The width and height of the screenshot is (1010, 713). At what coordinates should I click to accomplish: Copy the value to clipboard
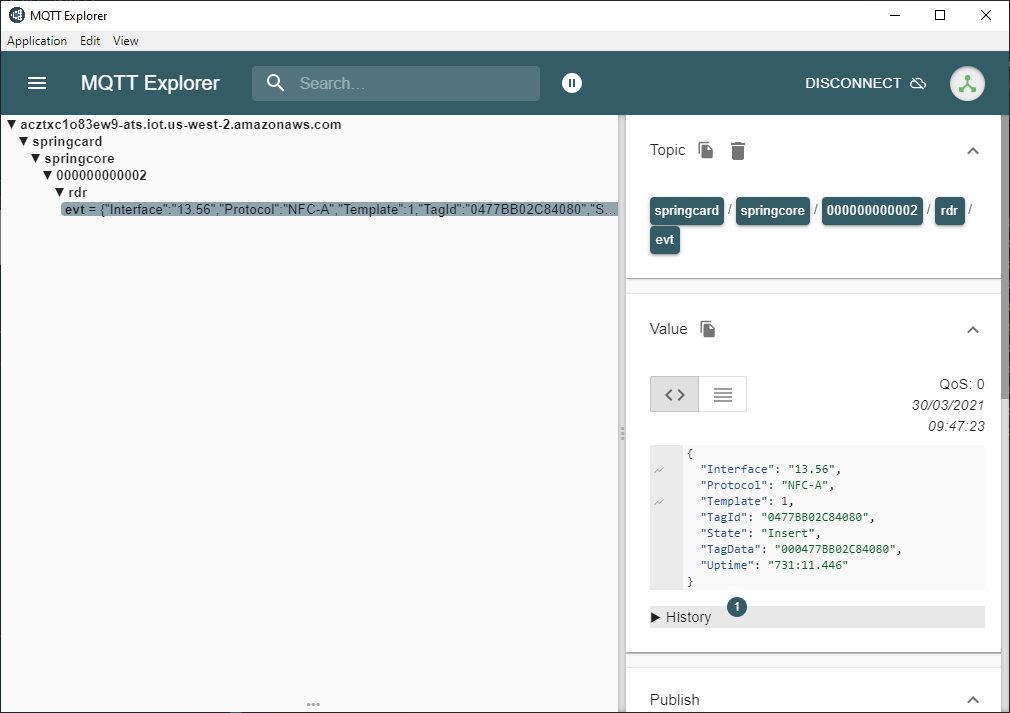pyautogui.click(x=708, y=329)
